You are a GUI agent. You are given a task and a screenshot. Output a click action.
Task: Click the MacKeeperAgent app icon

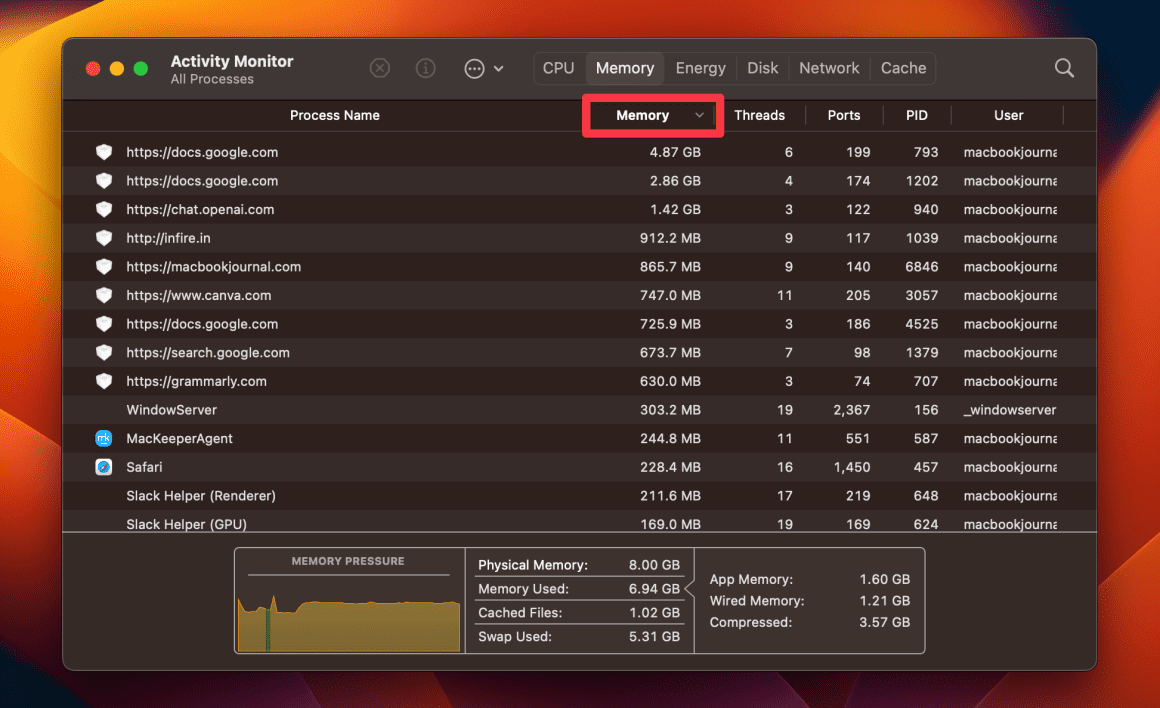104,438
